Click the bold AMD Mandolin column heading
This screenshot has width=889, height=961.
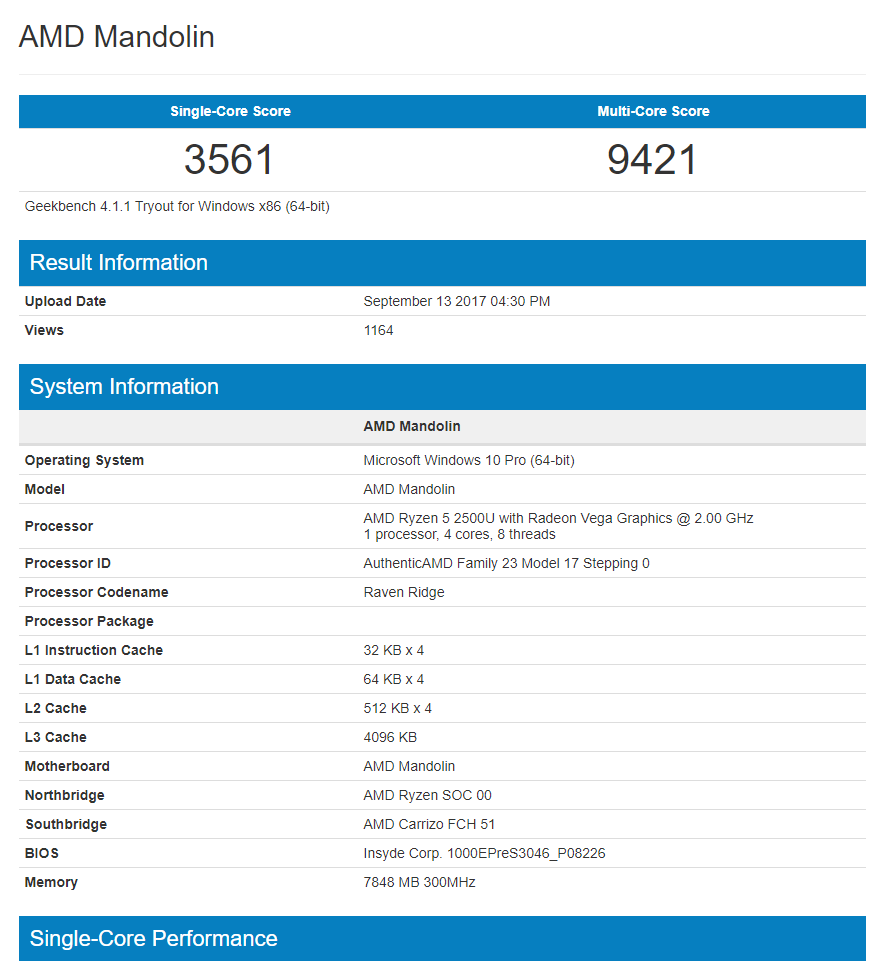412,427
